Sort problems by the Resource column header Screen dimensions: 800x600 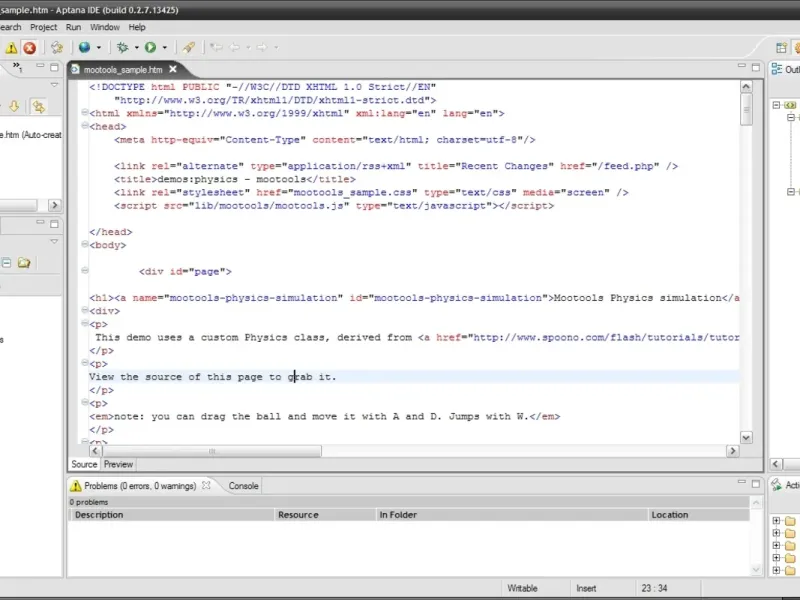click(x=298, y=515)
